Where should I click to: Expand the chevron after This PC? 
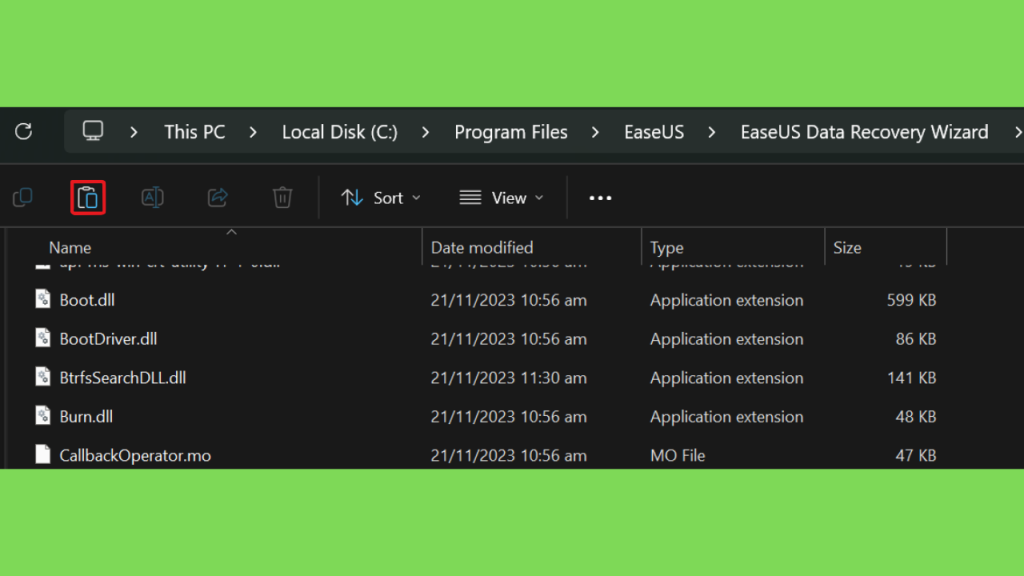[x=253, y=133]
